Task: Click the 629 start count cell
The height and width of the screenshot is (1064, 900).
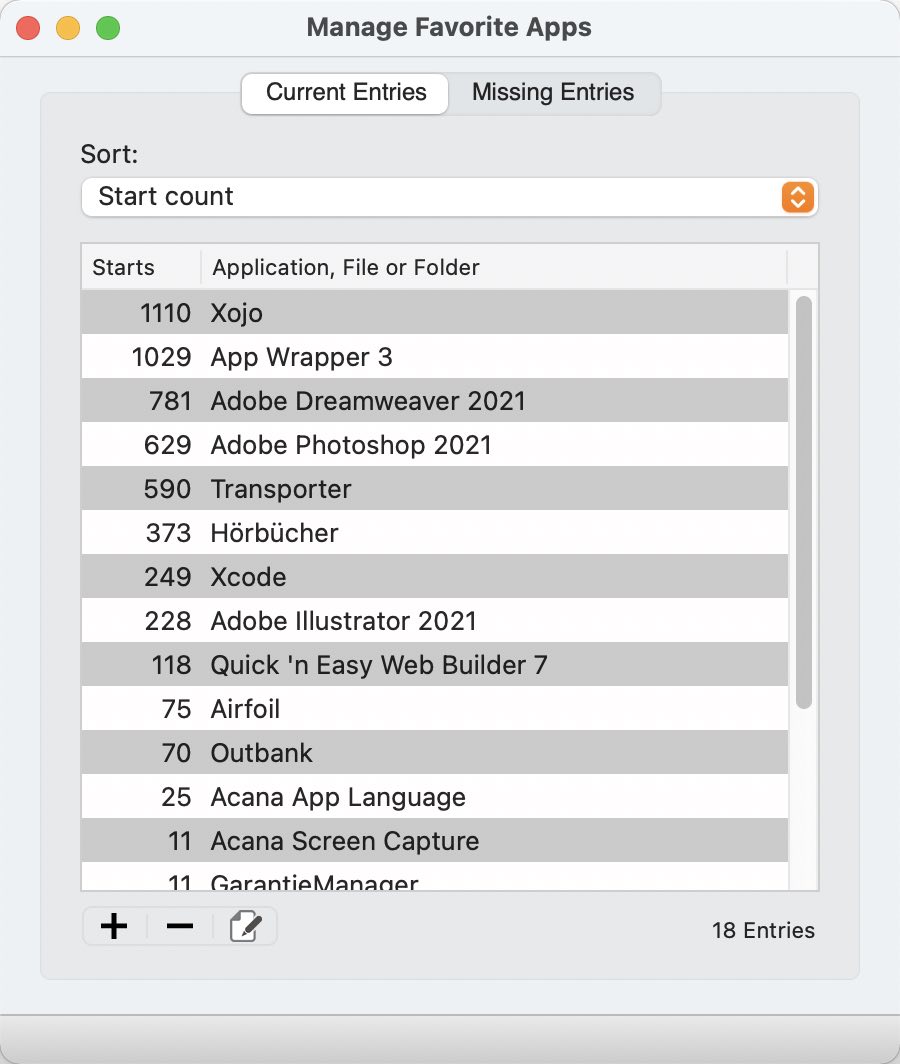Action: [x=168, y=446]
